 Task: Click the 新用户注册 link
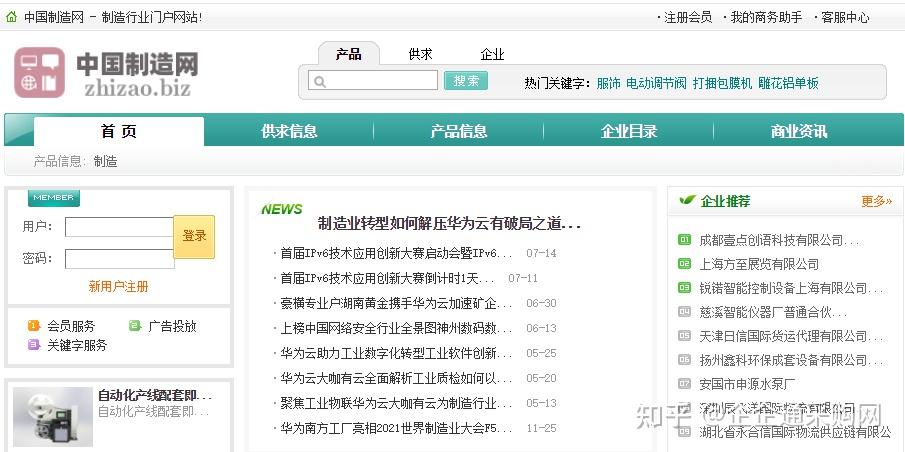(x=118, y=286)
